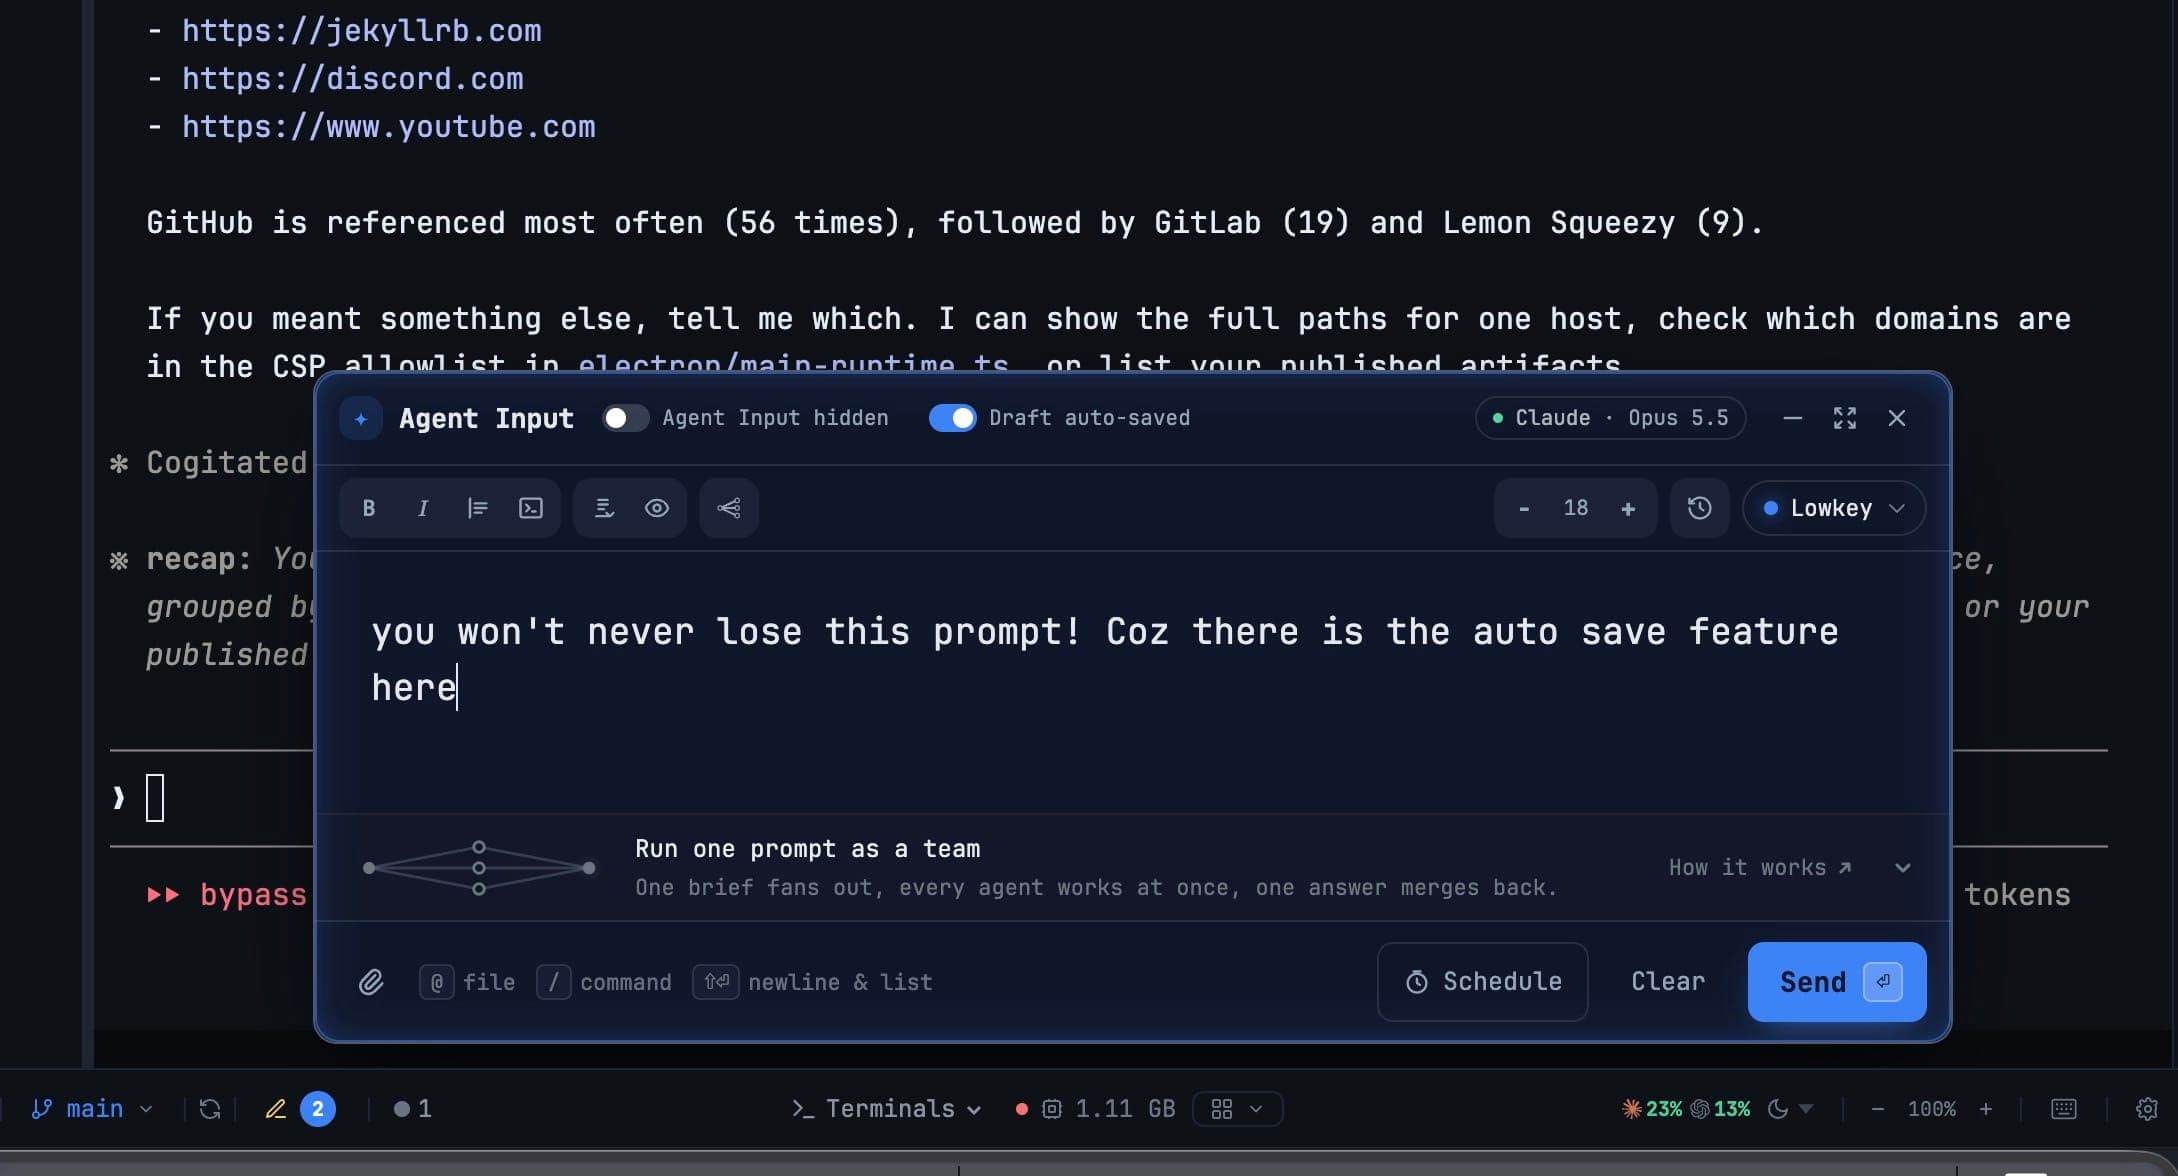Image resolution: width=2178 pixels, height=1176 pixels.
Task: Toggle bold formatting in Agent Input toolbar
Action: point(369,508)
